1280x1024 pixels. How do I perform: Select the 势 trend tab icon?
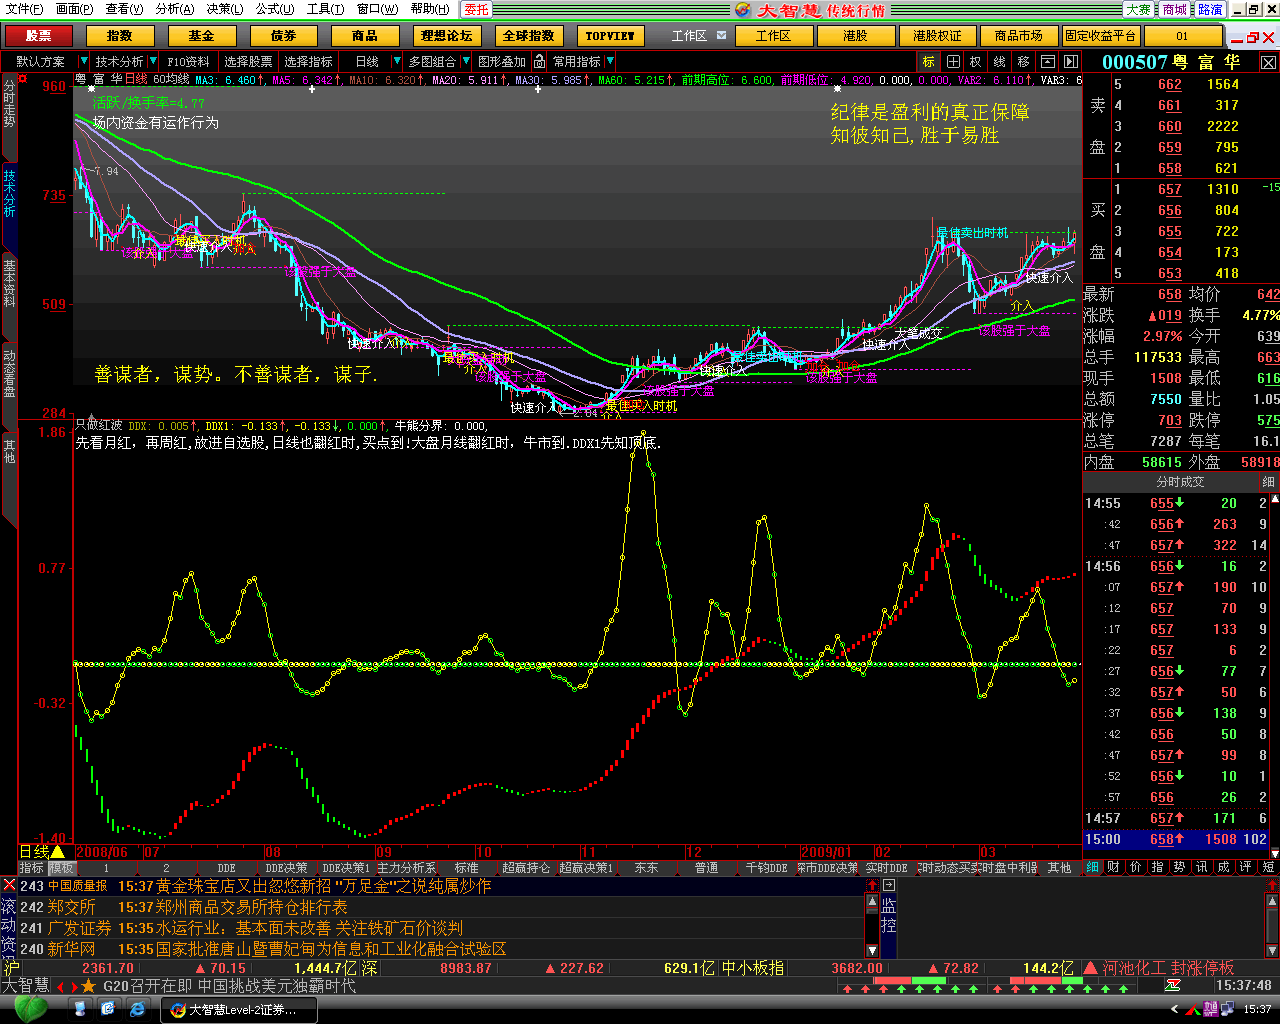click(x=1179, y=867)
